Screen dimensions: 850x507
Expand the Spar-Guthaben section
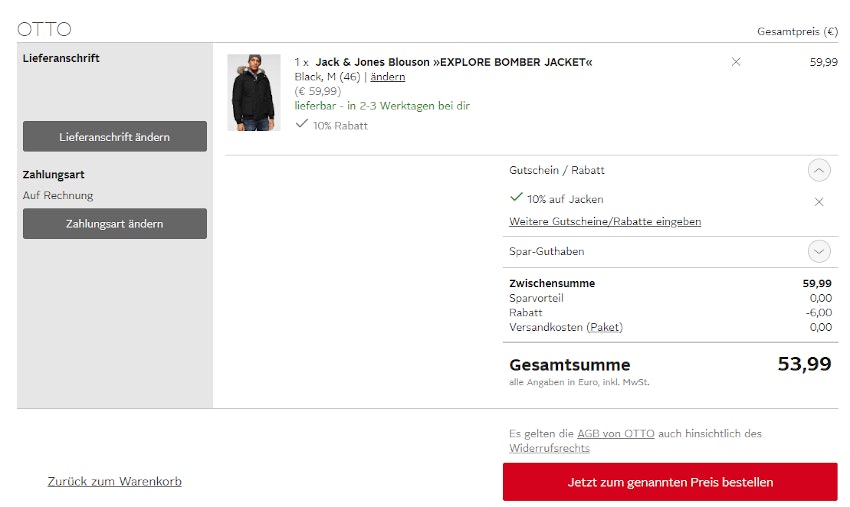click(x=819, y=252)
